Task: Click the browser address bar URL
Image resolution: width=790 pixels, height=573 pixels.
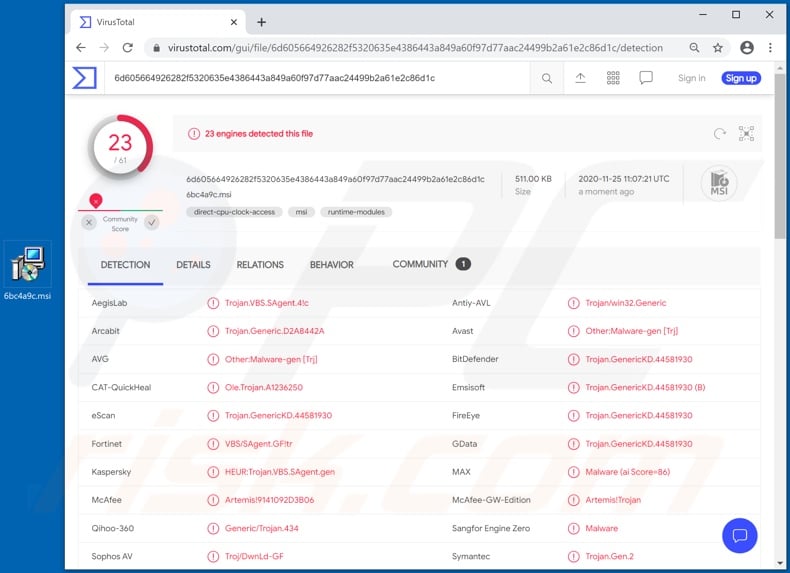Action: pyautogui.click(x=415, y=48)
